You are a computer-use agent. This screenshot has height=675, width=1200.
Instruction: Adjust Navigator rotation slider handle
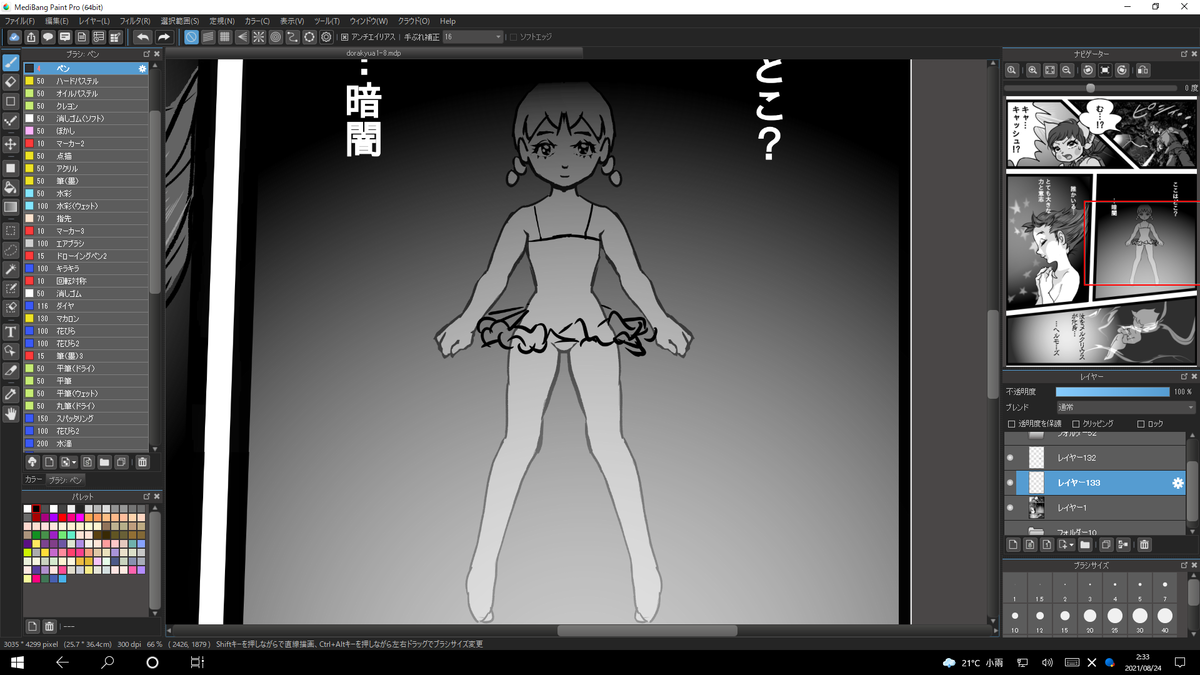1091,88
